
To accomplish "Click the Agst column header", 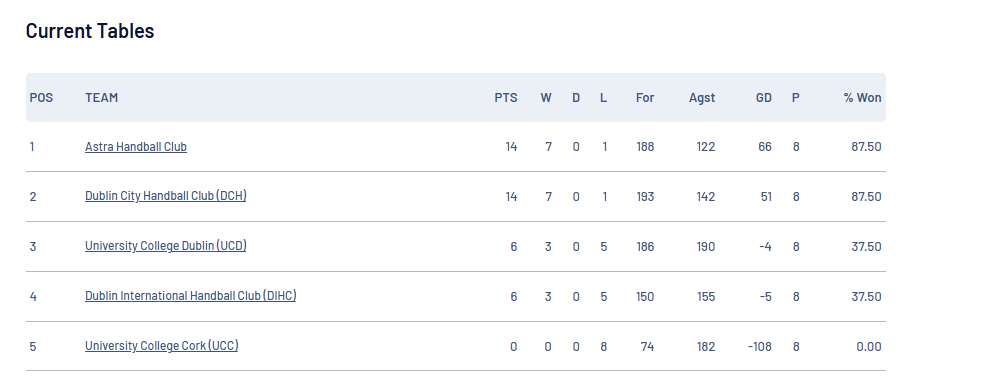I will point(702,98).
